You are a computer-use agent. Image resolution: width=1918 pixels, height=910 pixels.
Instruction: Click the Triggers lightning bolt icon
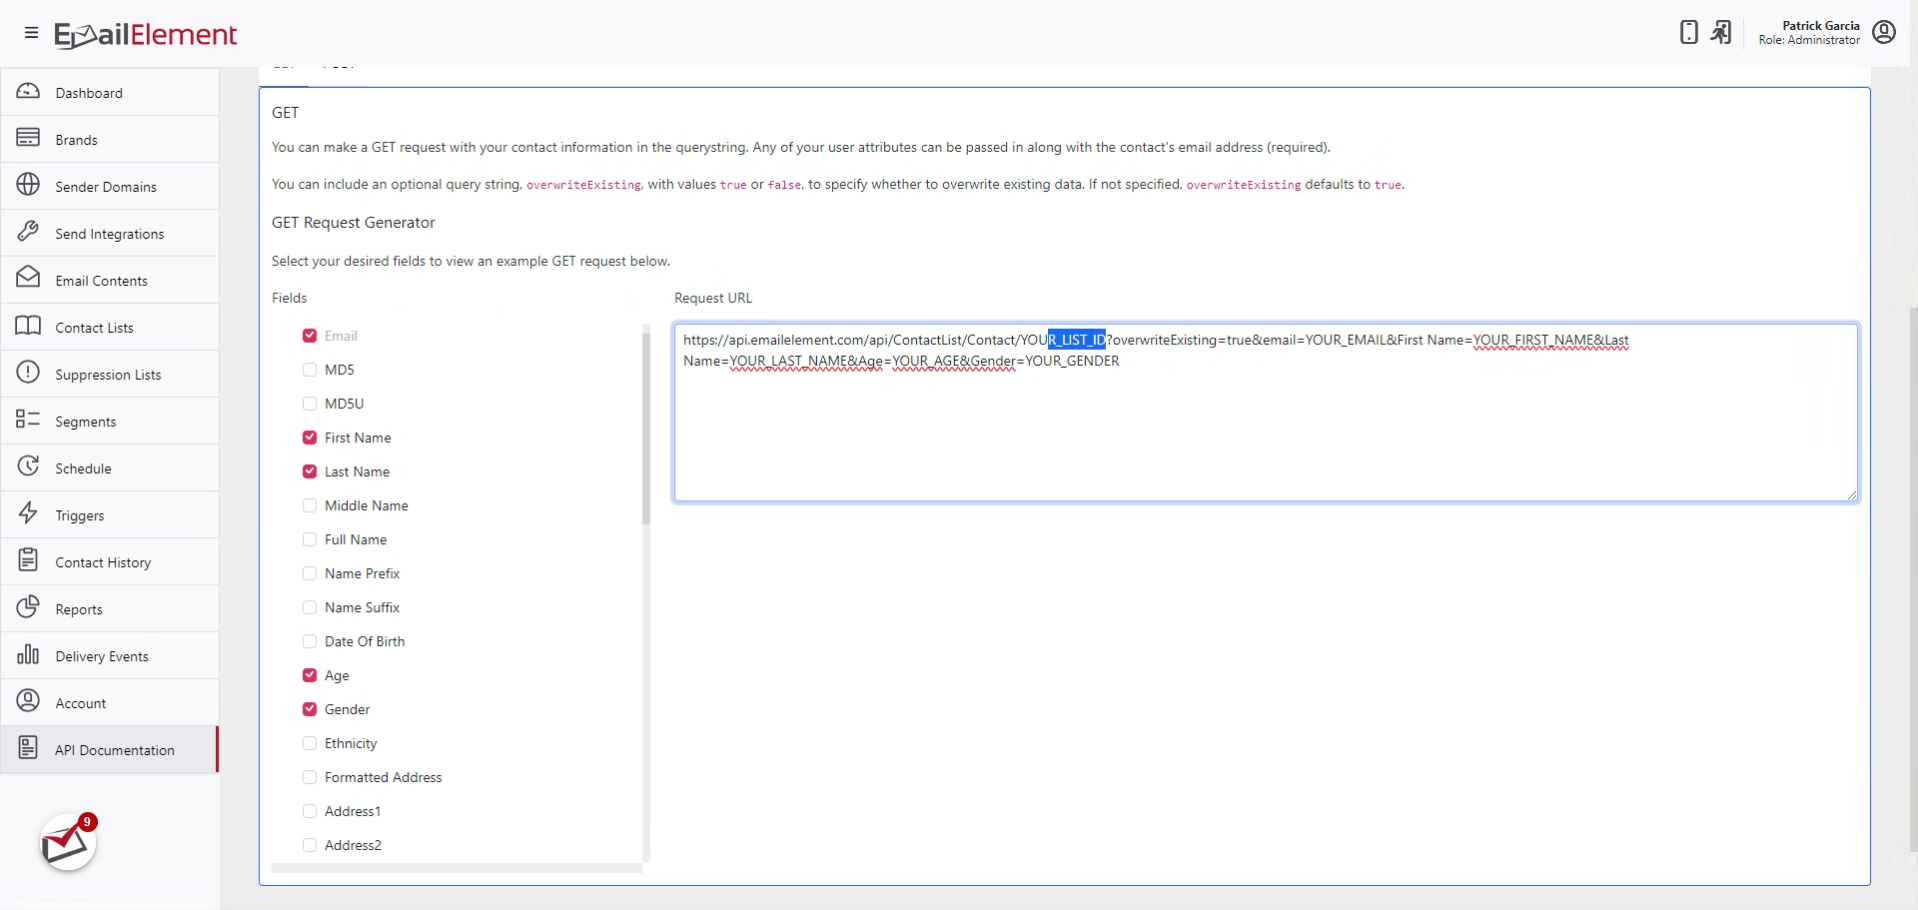28,514
